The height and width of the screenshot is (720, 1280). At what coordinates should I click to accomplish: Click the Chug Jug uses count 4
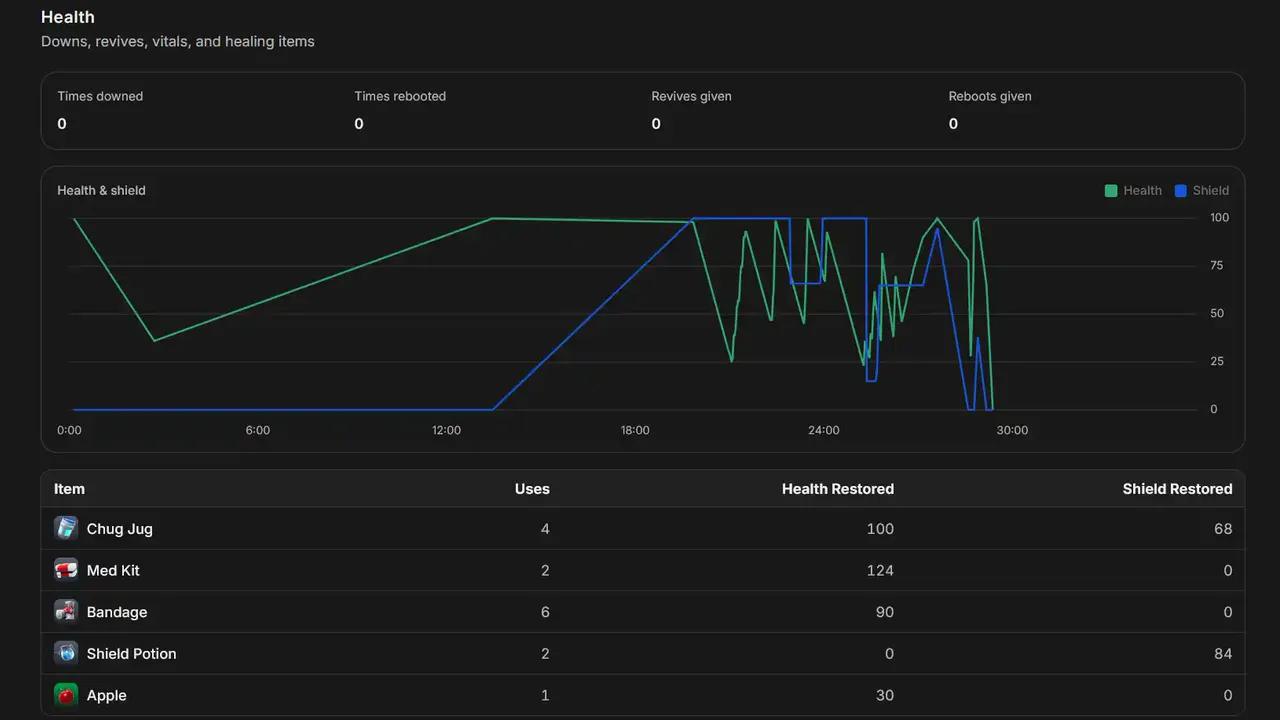click(x=545, y=528)
